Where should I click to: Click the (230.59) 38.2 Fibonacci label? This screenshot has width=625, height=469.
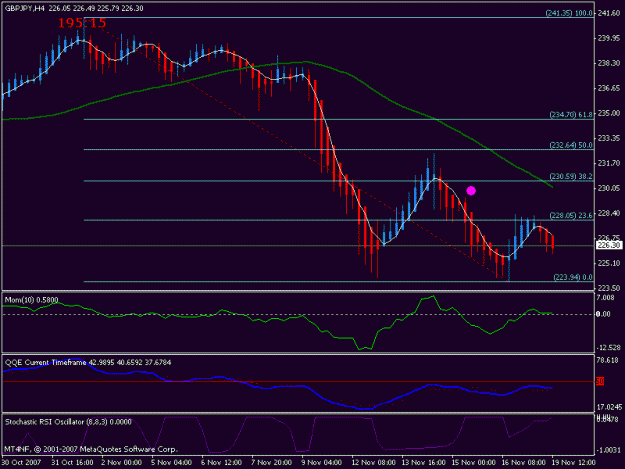[x=571, y=176]
